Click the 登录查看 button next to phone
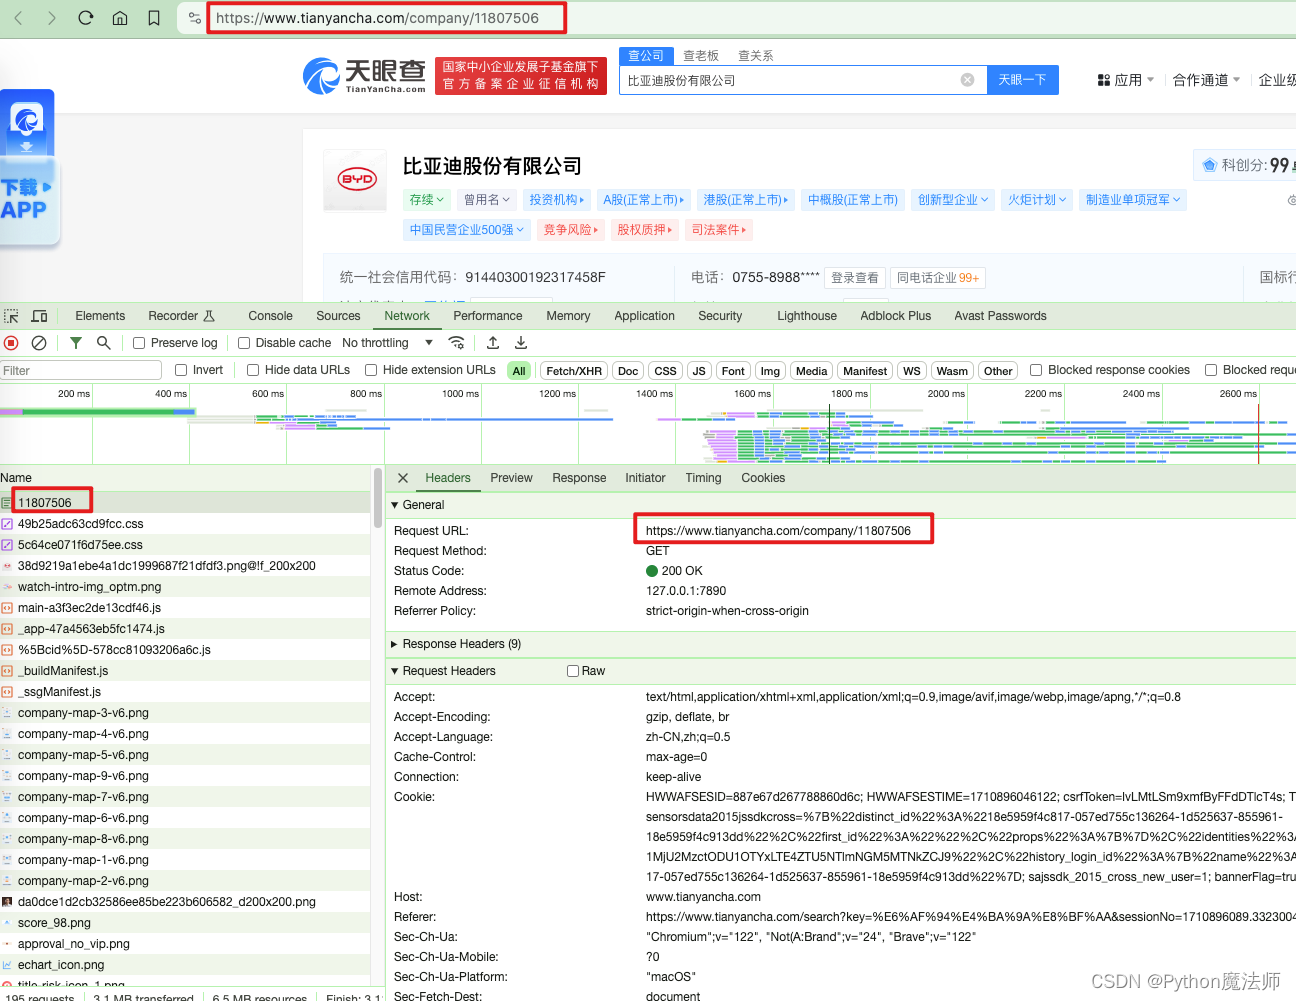This screenshot has height=1001, width=1296. tap(855, 278)
